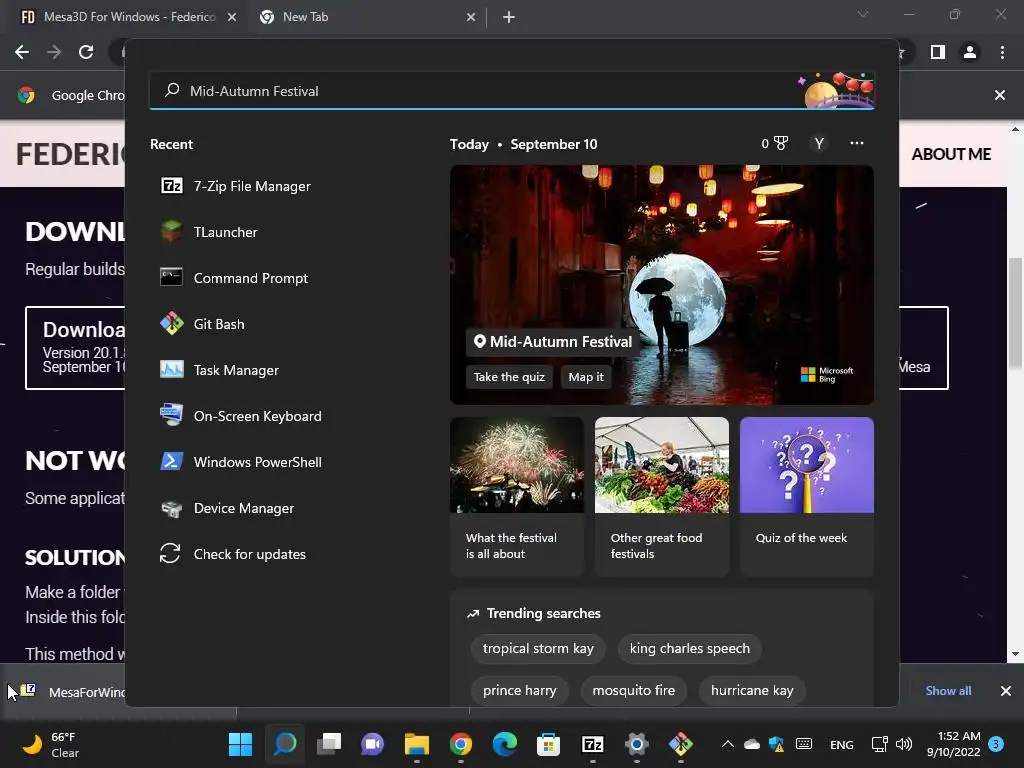Image resolution: width=1024 pixels, height=768 pixels.
Task: Launch Windows PowerShell from Recent list
Action: coord(241,462)
